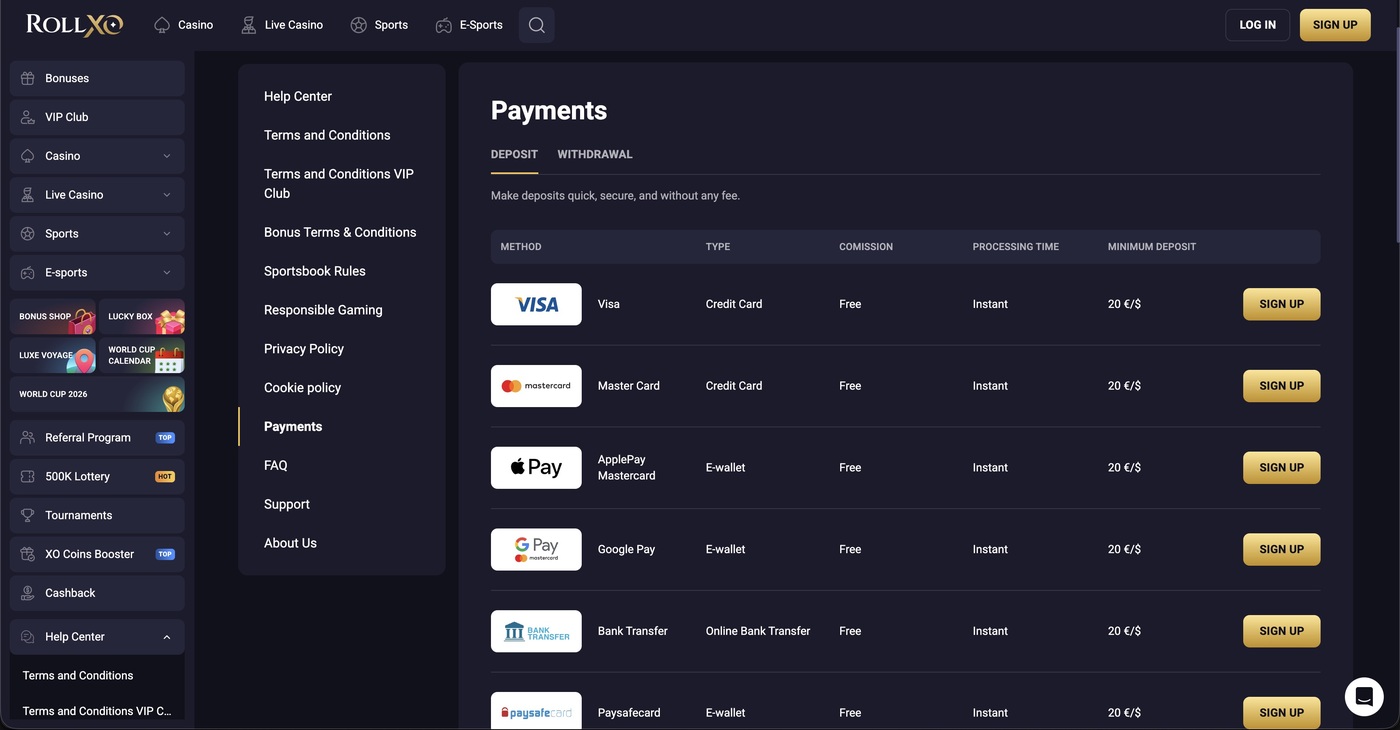The image size is (1400, 730).
Task: Click Sign Up in the Google Pay row
Action: pyautogui.click(x=1281, y=549)
